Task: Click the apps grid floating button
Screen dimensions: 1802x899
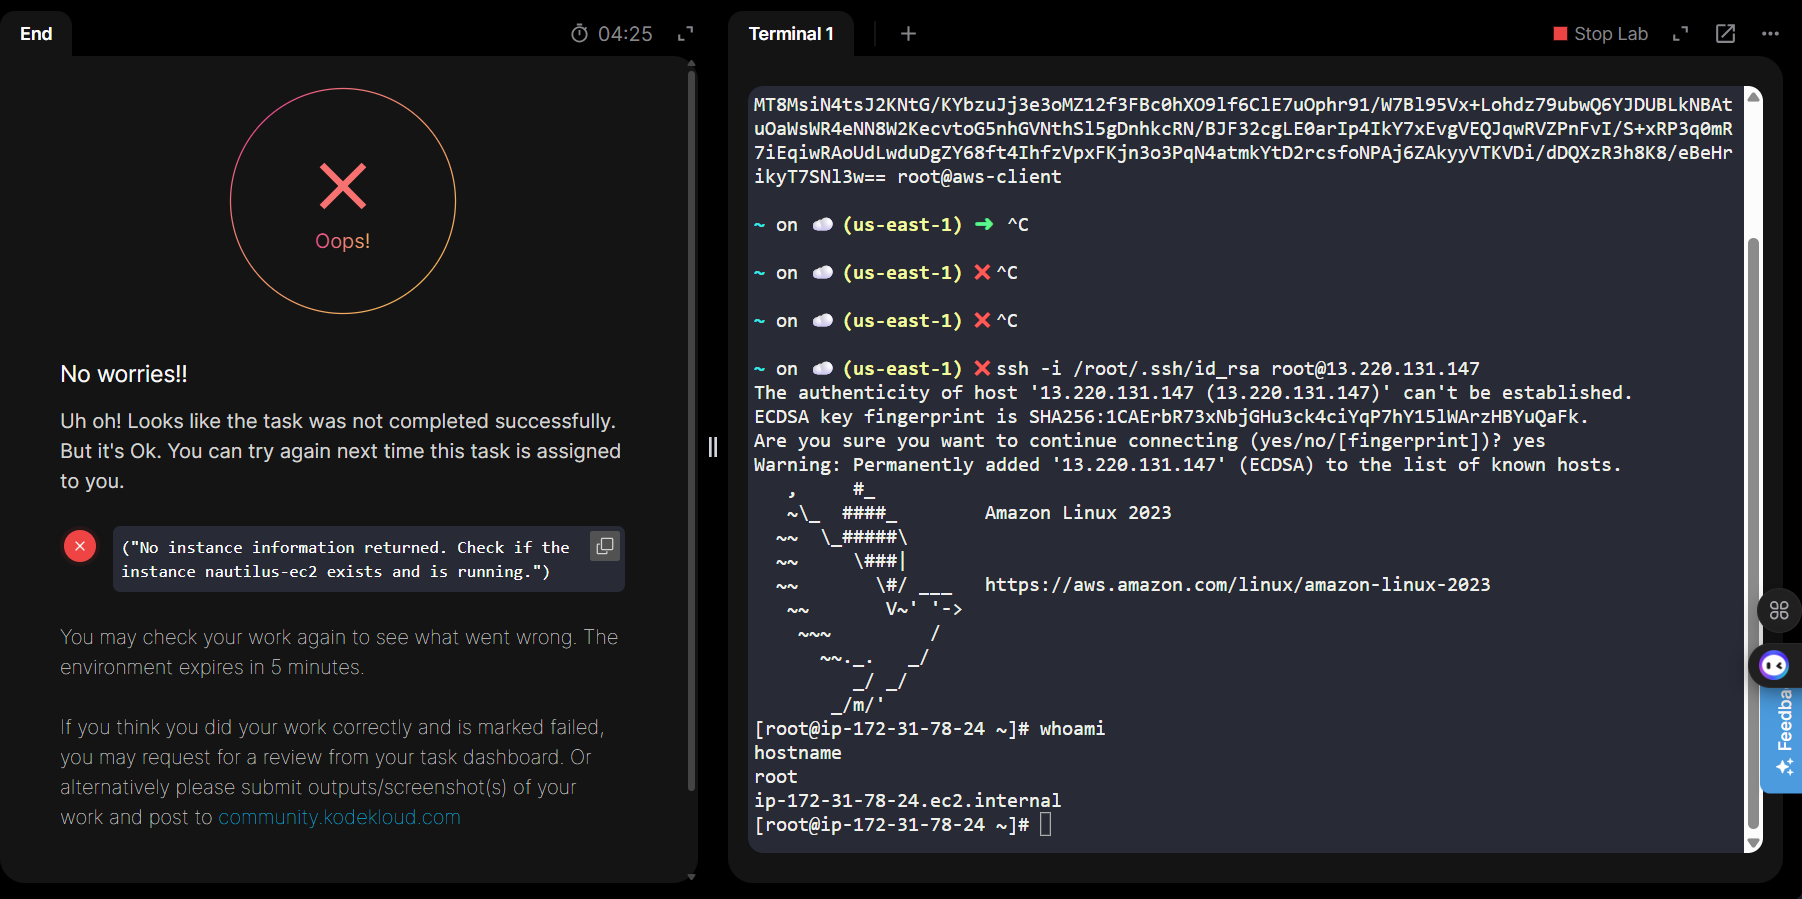Action: [x=1779, y=610]
